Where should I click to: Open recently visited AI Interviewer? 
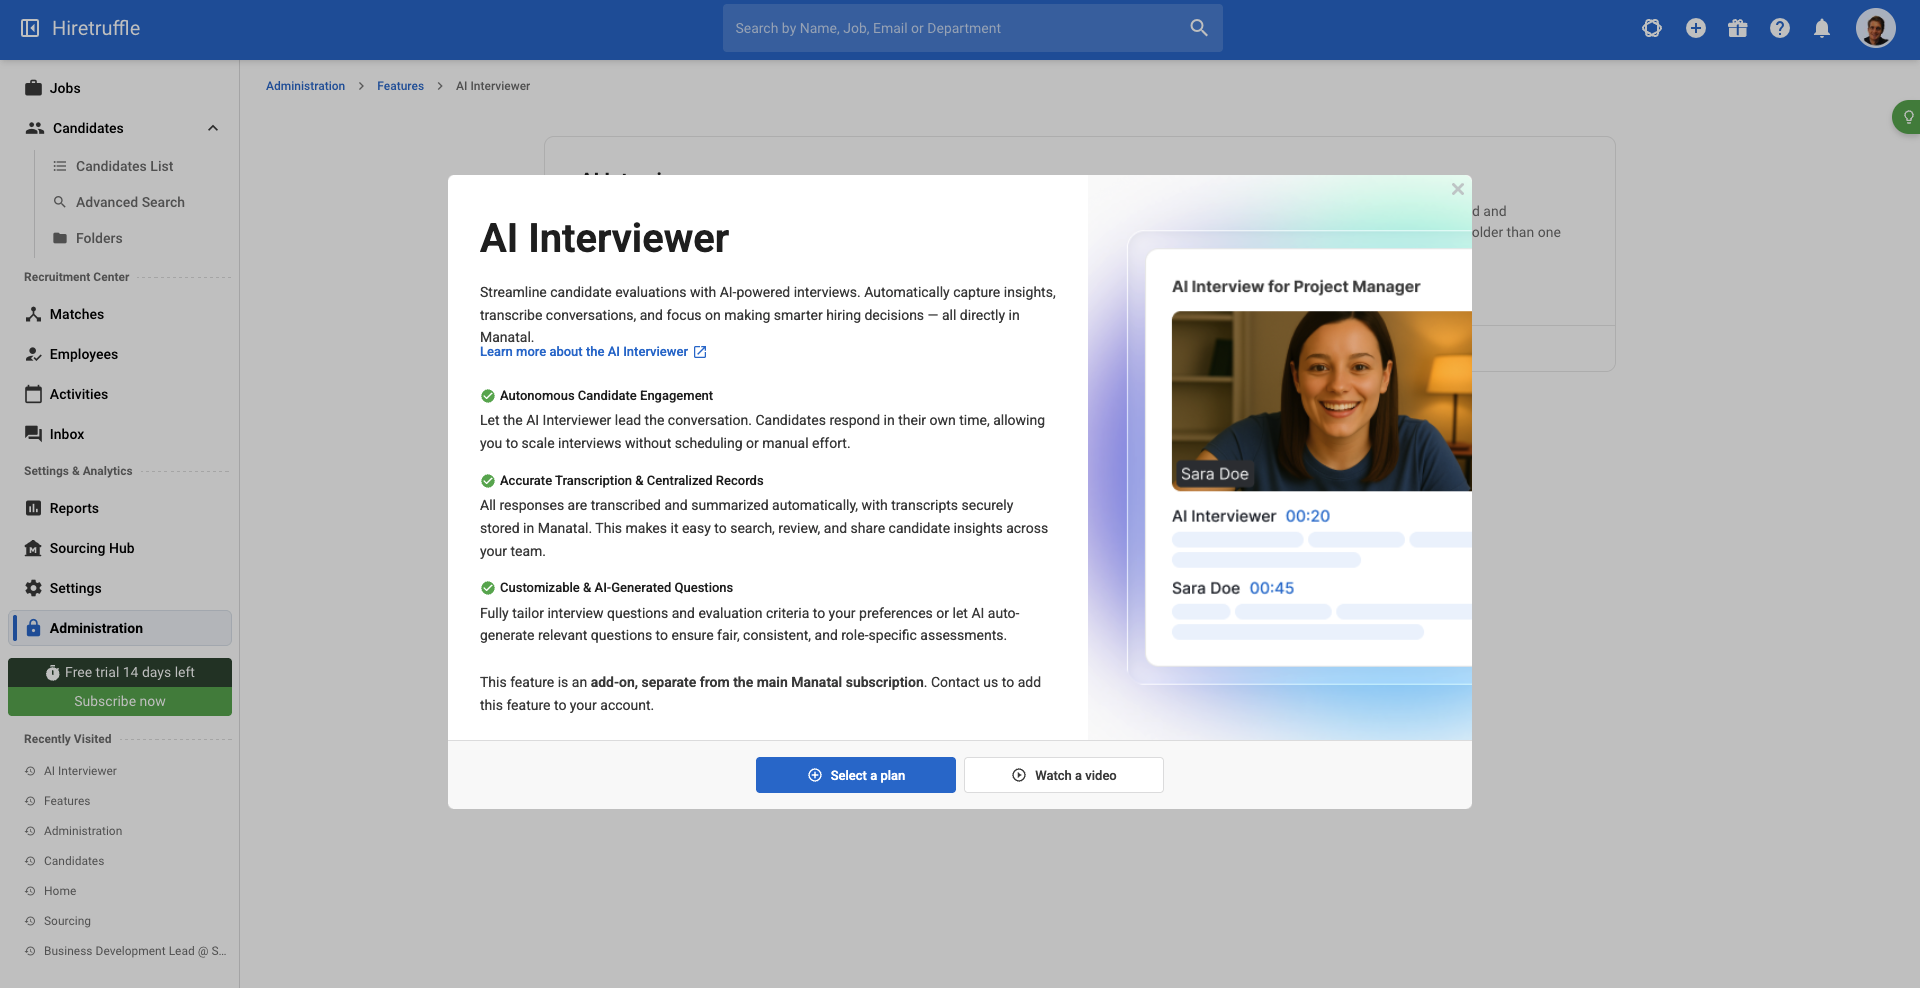tap(80, 771)
